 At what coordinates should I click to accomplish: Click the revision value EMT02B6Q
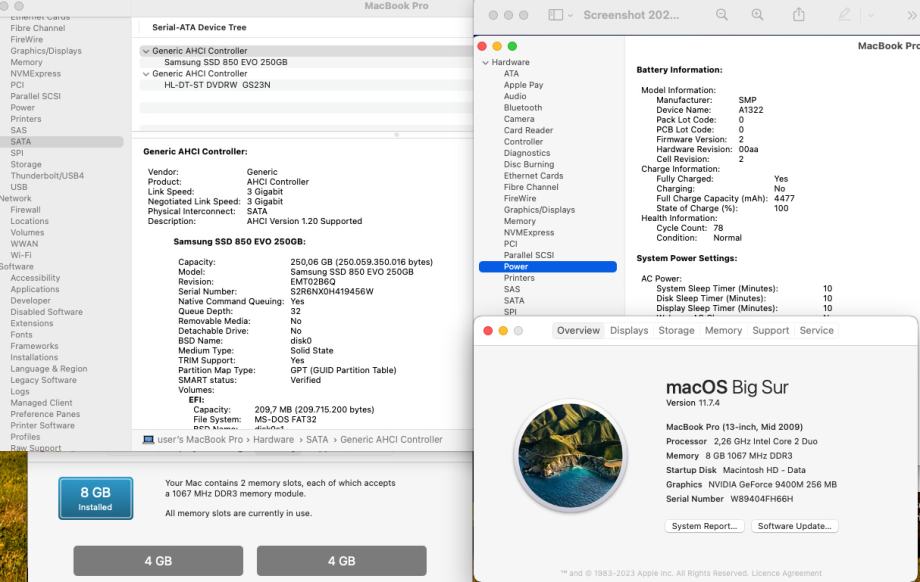click(x=313, y=282)
